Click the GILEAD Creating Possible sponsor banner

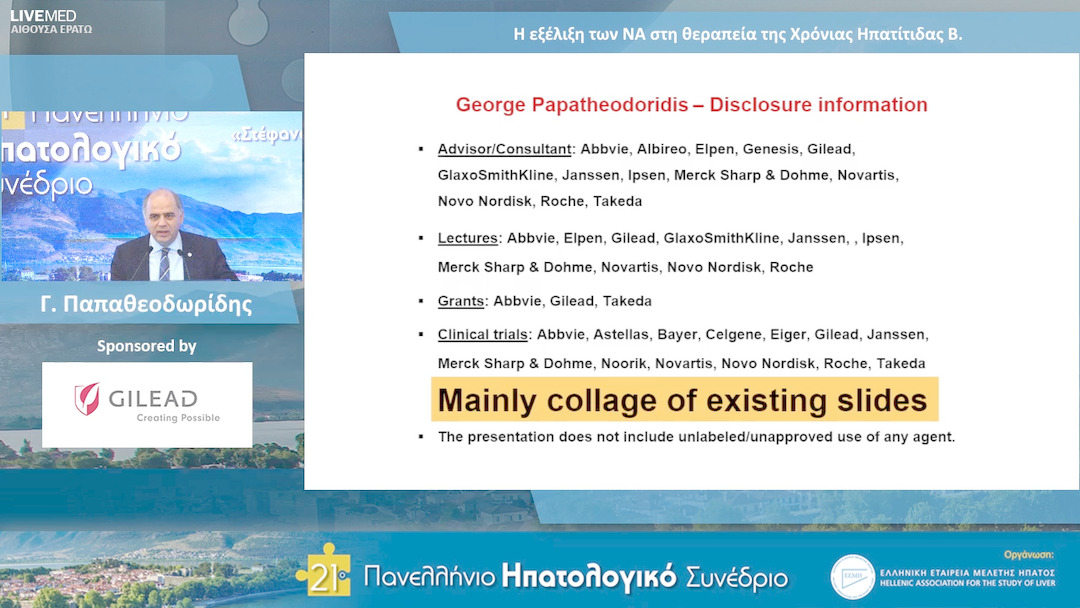147,404
